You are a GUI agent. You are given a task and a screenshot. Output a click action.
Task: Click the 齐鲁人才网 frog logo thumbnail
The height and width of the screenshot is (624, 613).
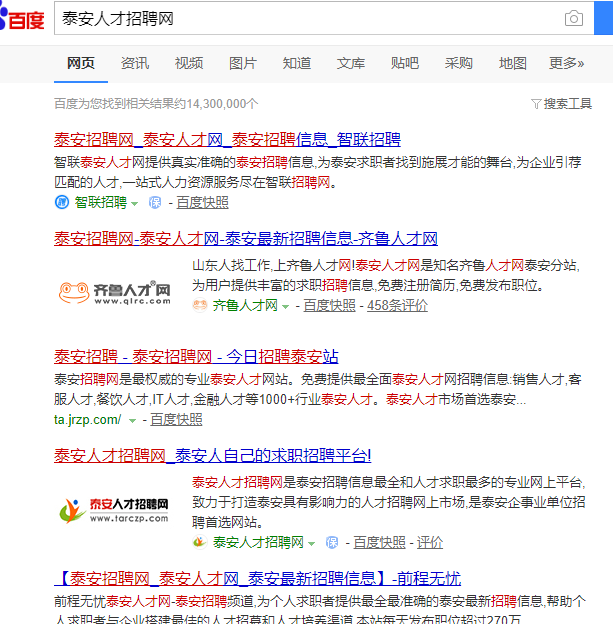pyautogui.click(x=115, y=292)
